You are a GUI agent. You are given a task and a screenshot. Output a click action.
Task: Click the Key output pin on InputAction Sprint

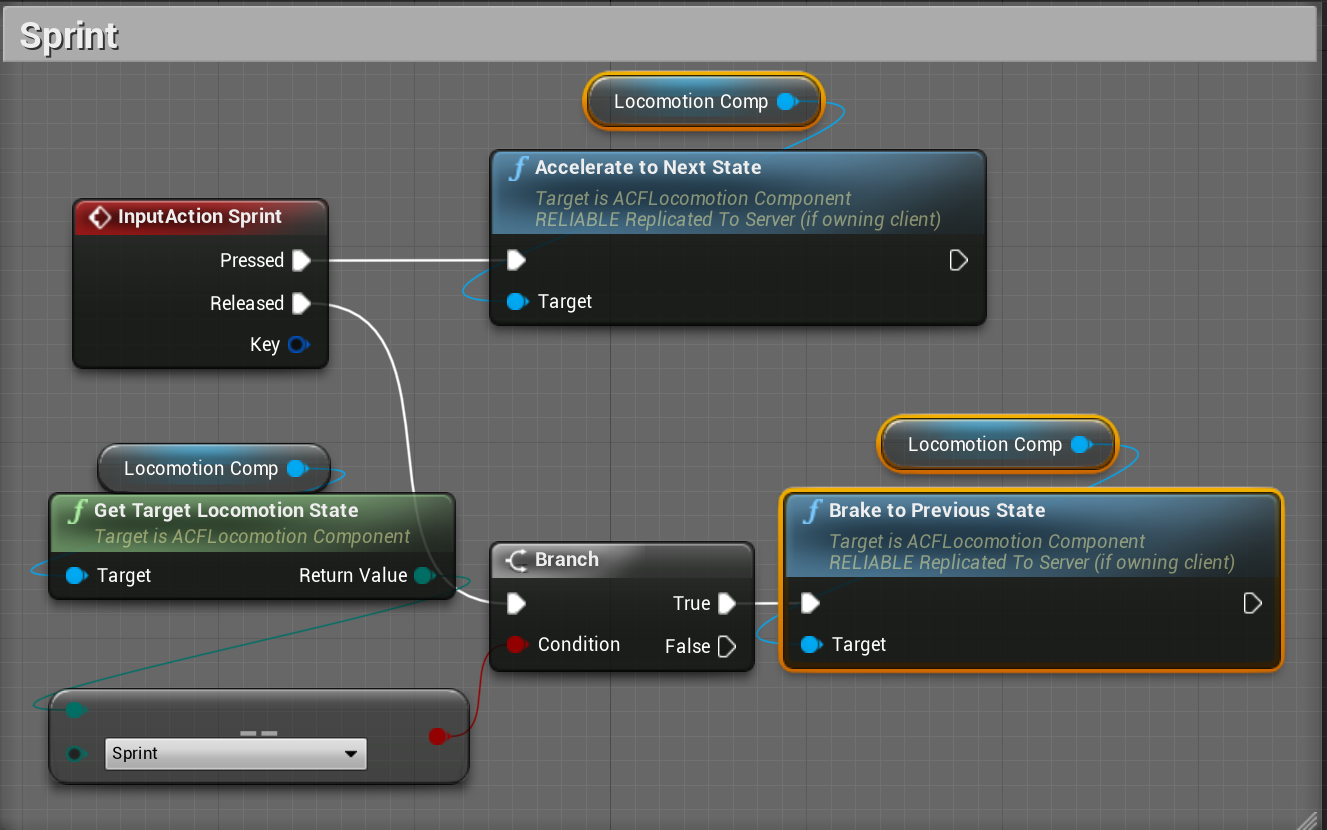[298, 345]
